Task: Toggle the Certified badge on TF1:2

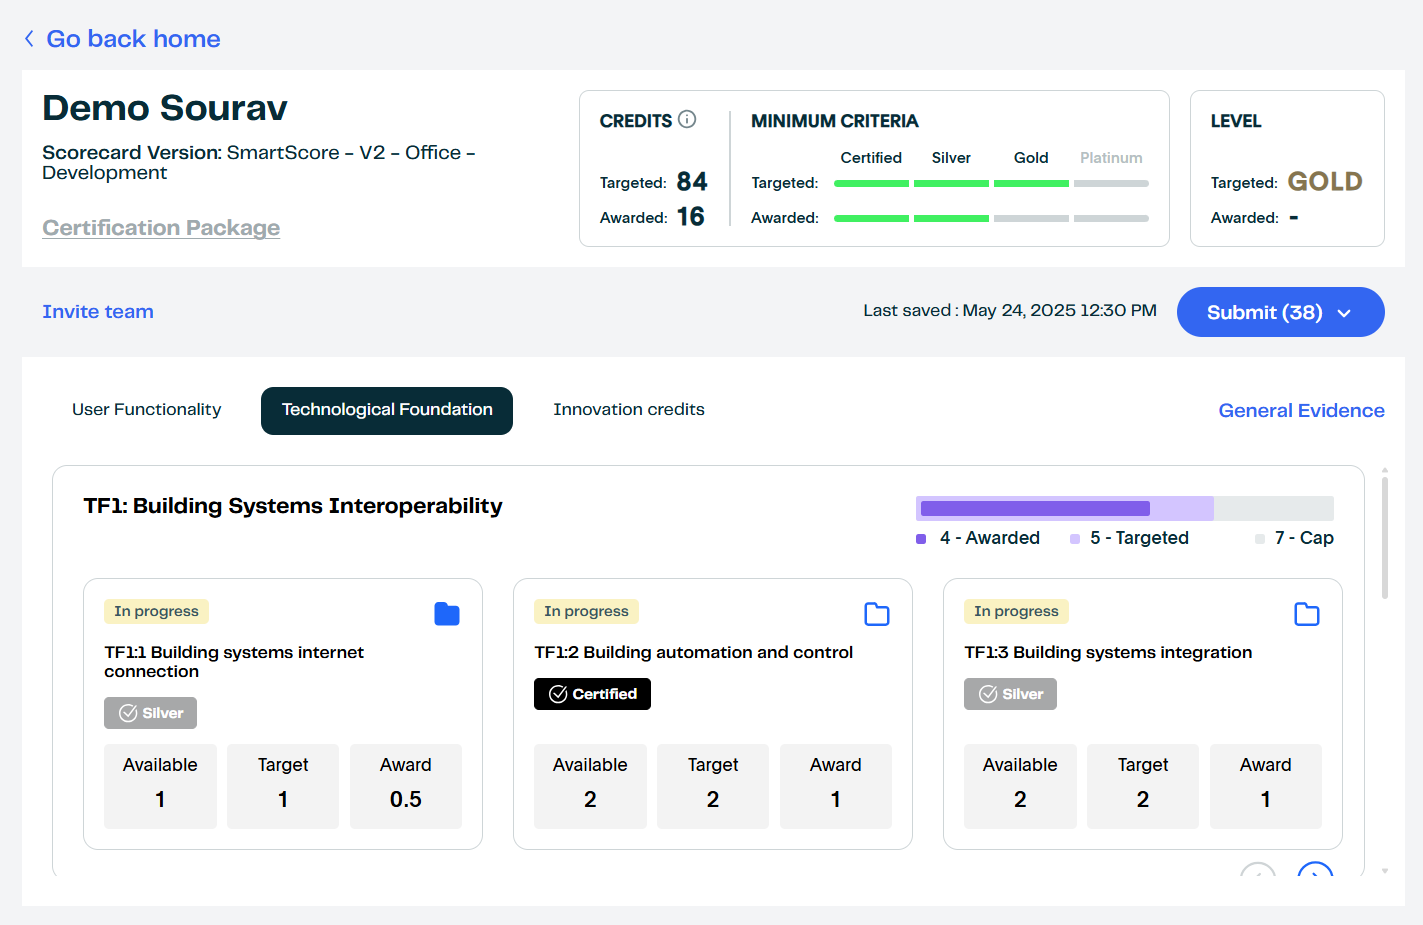Action: (592, 693)
